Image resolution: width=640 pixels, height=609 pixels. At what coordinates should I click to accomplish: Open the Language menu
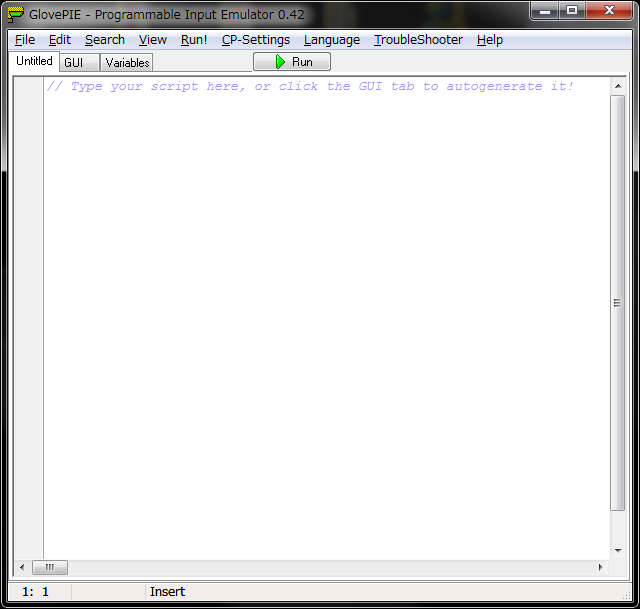332,40
